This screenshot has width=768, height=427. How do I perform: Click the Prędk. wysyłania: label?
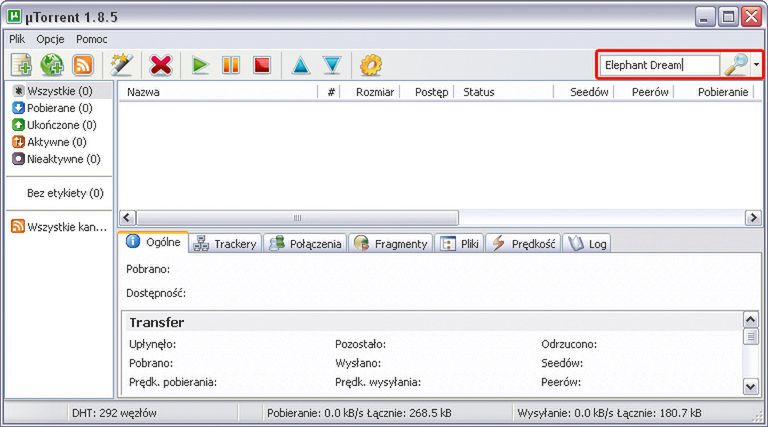pyautogui.click(x=378, y=382)
